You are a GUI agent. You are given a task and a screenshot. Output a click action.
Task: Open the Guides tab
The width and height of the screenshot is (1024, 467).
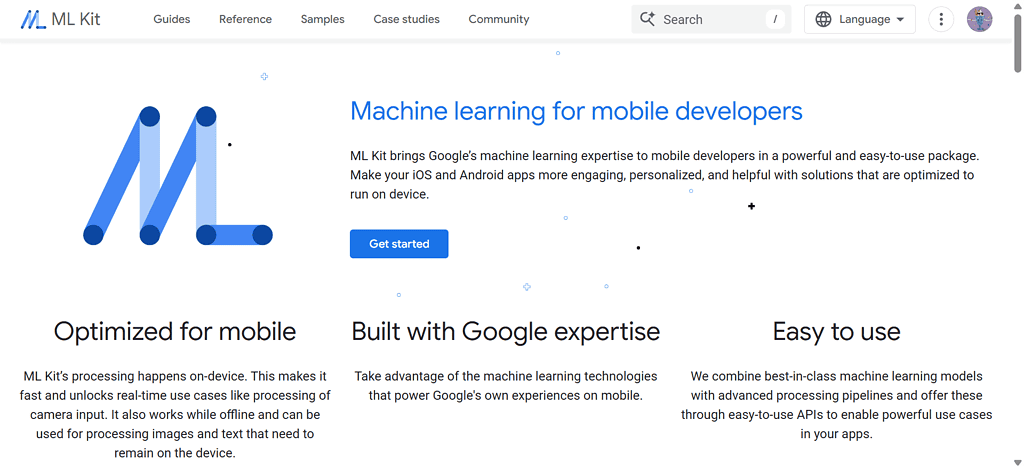[172, 20]
